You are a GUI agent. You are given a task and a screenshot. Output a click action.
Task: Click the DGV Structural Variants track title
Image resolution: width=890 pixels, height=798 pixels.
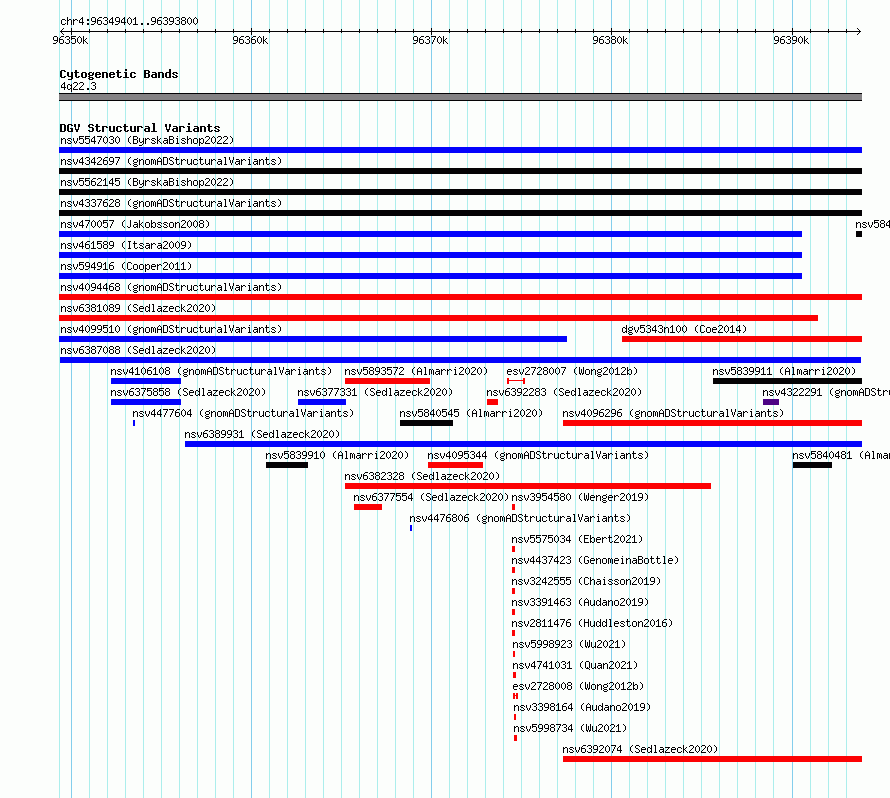140,128
